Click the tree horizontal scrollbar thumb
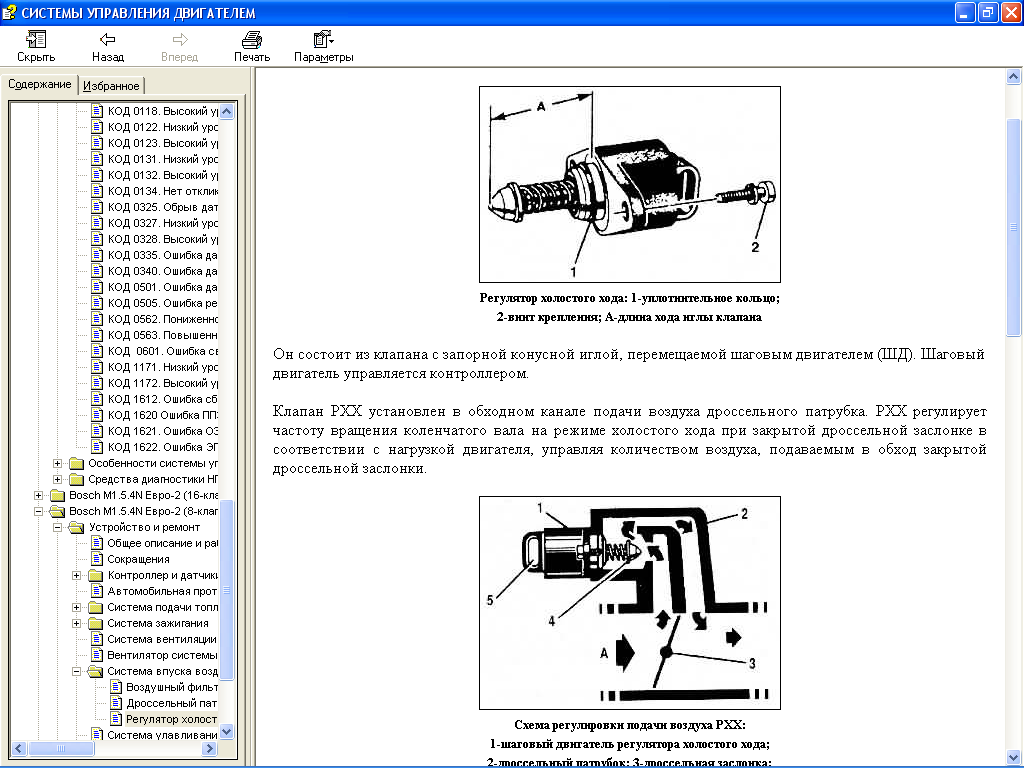The height and width of the screenshot is (768, 1024). pos(61,748)
